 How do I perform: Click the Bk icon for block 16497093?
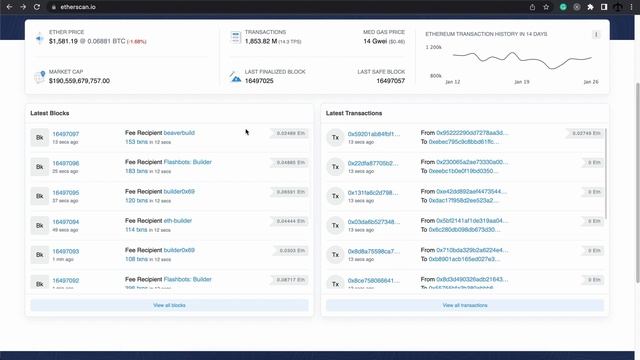pyautogui.click(x=40, y=255)
